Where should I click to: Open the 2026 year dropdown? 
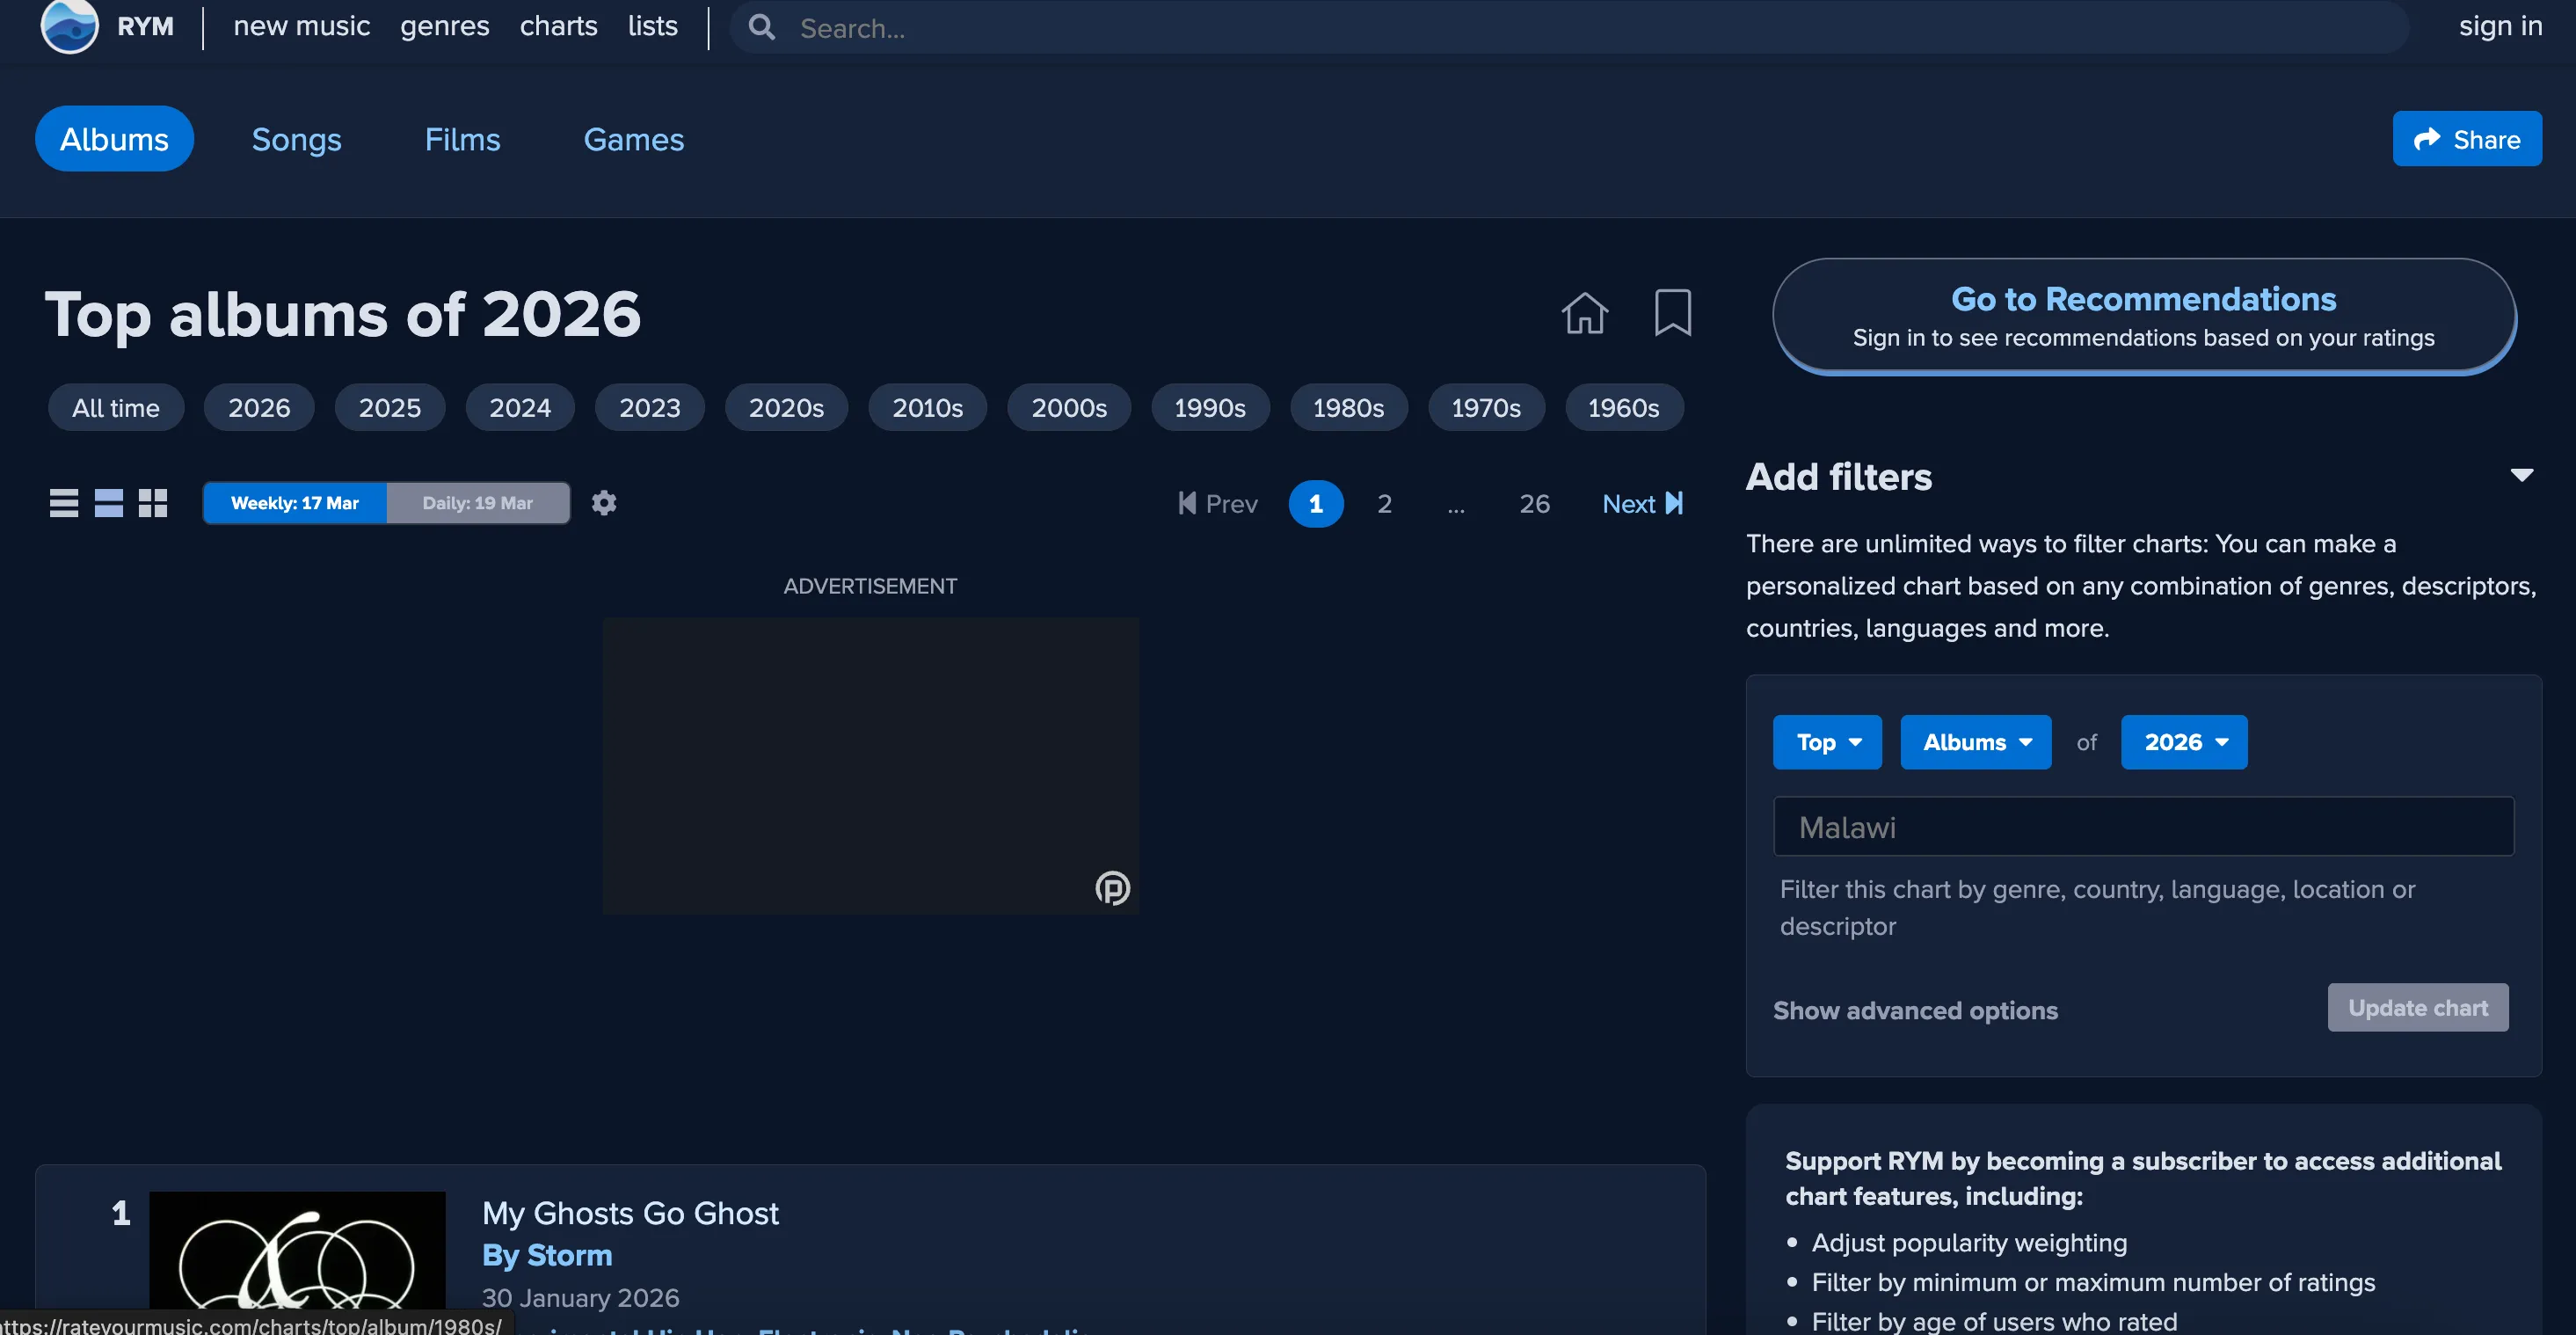[2183, 742]
